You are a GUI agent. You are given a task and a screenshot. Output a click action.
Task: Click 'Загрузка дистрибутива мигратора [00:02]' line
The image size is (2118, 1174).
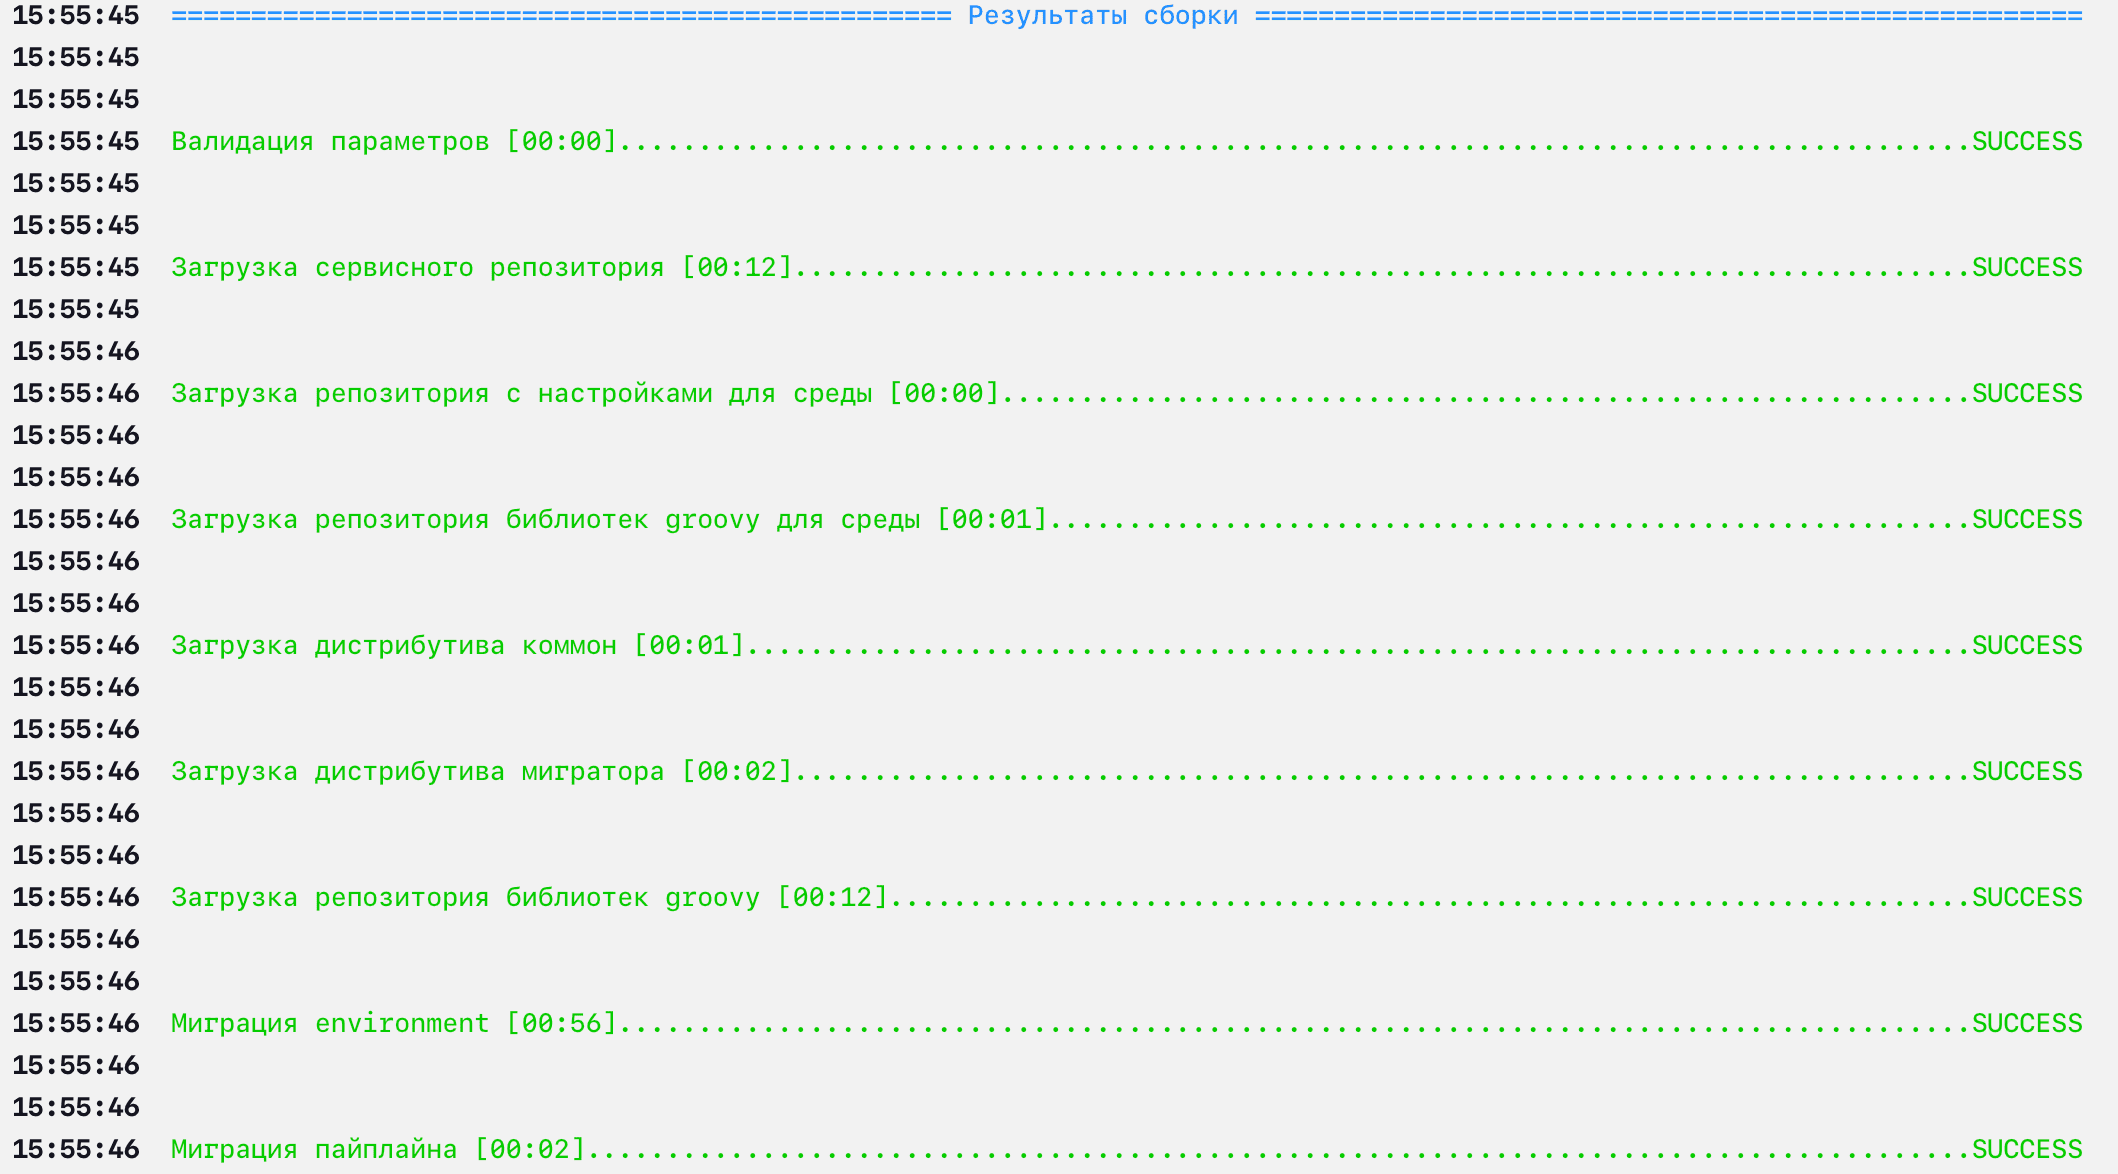click(481, 771)
